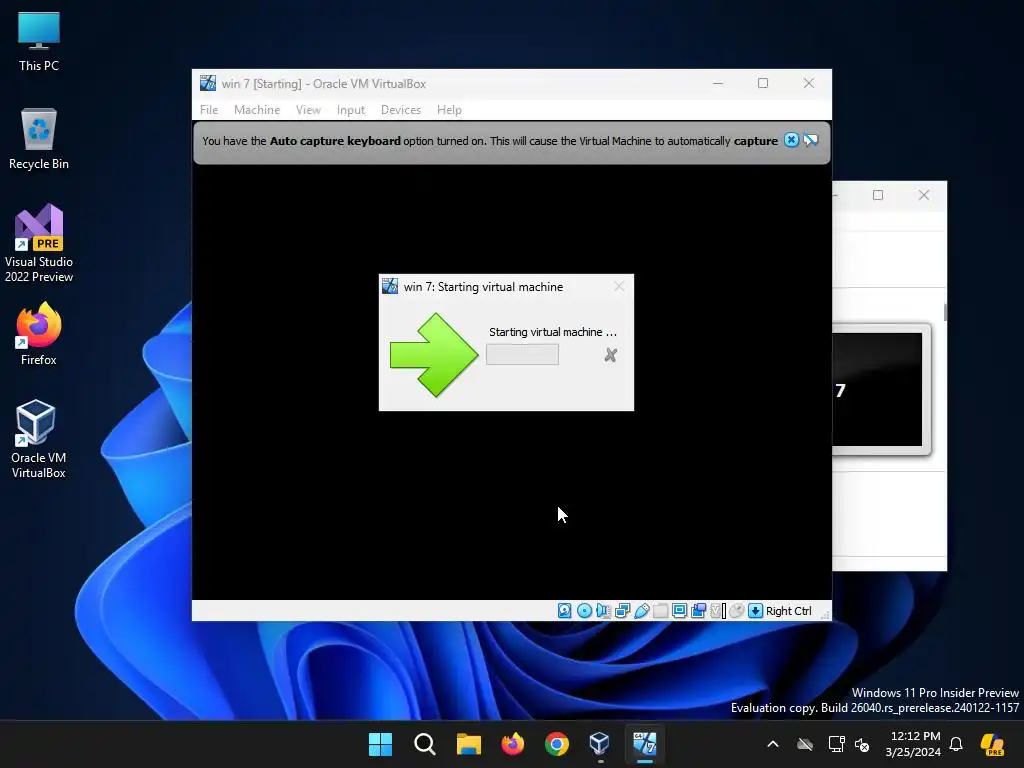The height and width of the screenshot is (768, 1024).
Task: Open the USB devices status icon
Action: 641,611
